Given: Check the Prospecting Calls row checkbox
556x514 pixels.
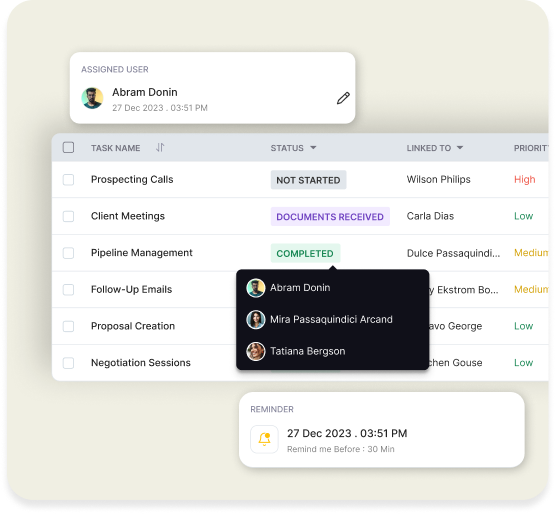Looking at the screenshot, I should 68,180.
